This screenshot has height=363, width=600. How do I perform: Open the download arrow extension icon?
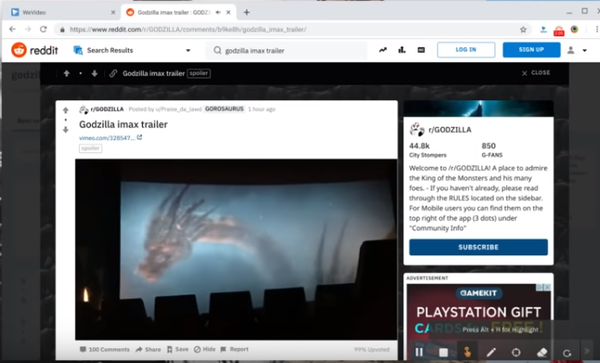[x=543, y=29]
